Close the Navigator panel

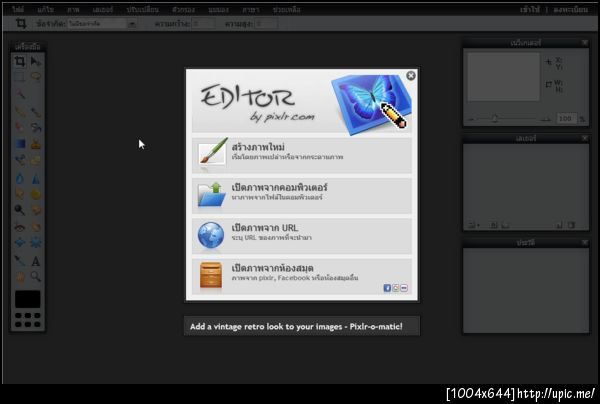point(585,43)
